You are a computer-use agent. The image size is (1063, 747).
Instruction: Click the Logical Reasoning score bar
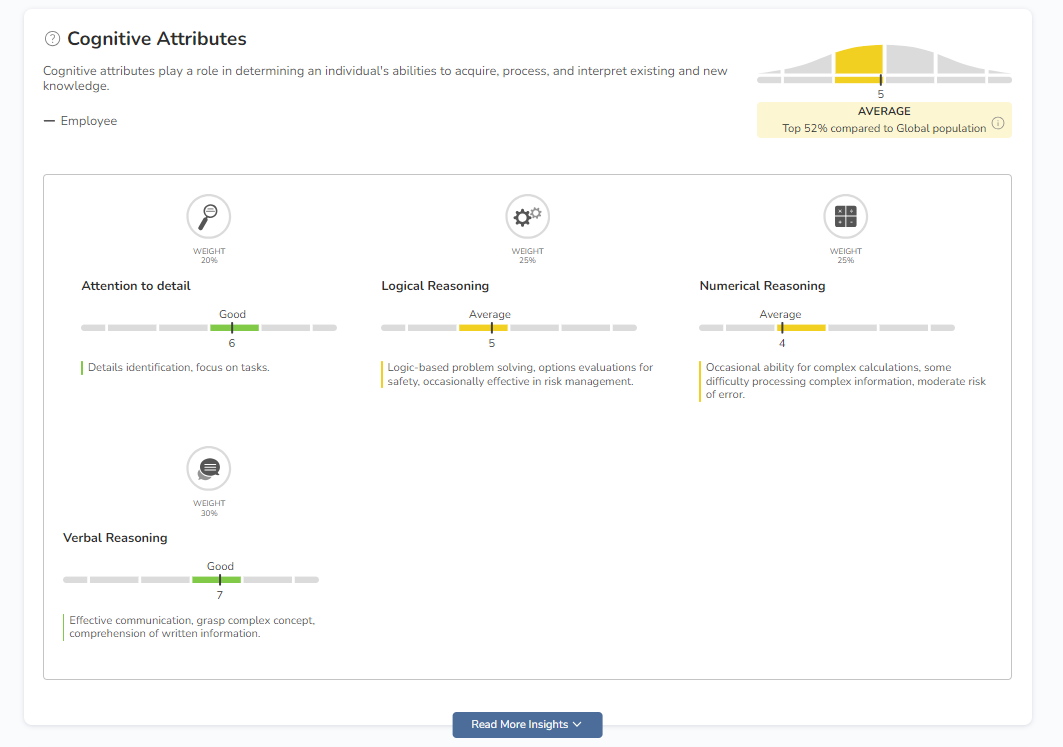(x=508, y=328)
